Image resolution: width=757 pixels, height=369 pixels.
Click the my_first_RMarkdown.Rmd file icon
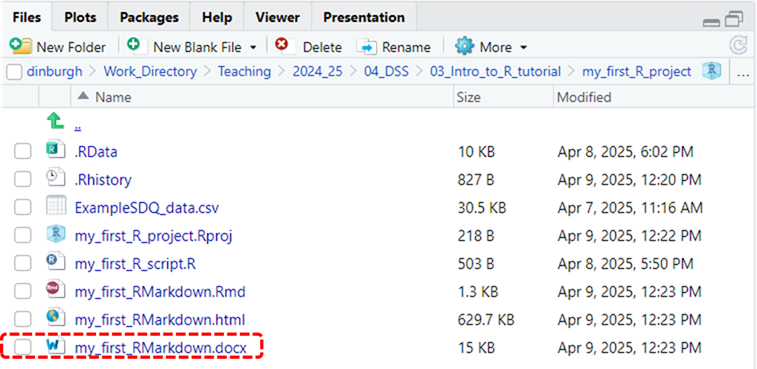click(55, 290)
